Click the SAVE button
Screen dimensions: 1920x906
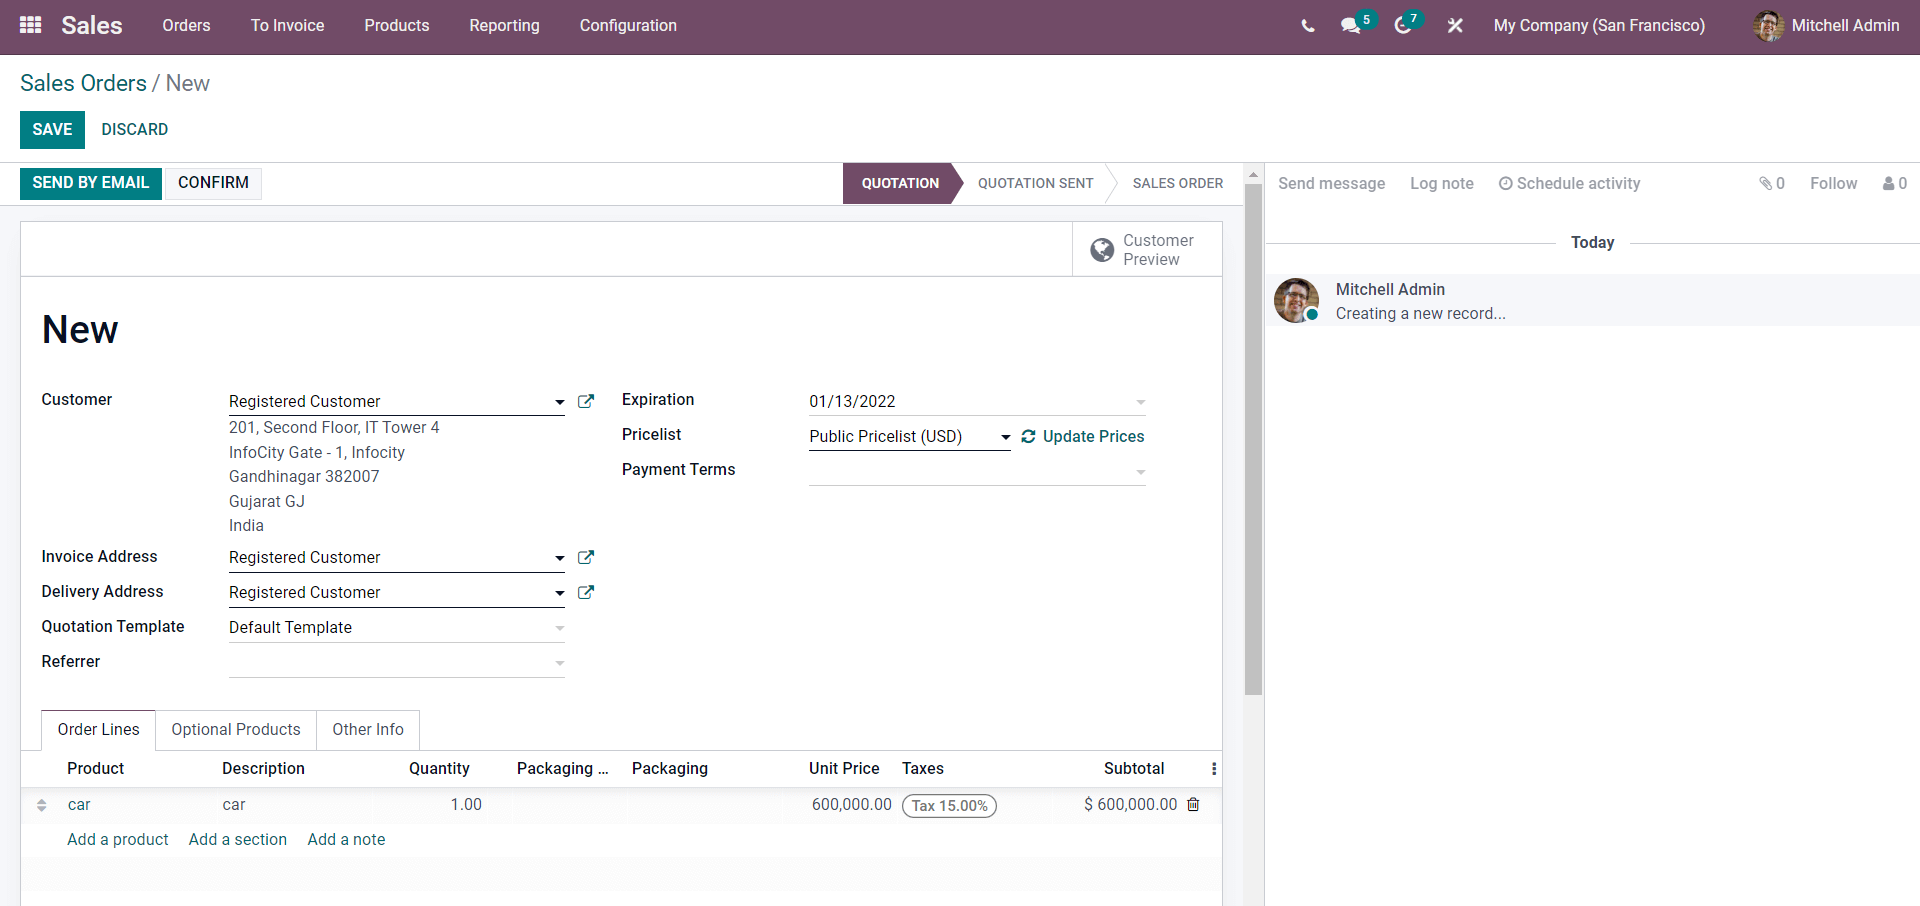(52, 130)
